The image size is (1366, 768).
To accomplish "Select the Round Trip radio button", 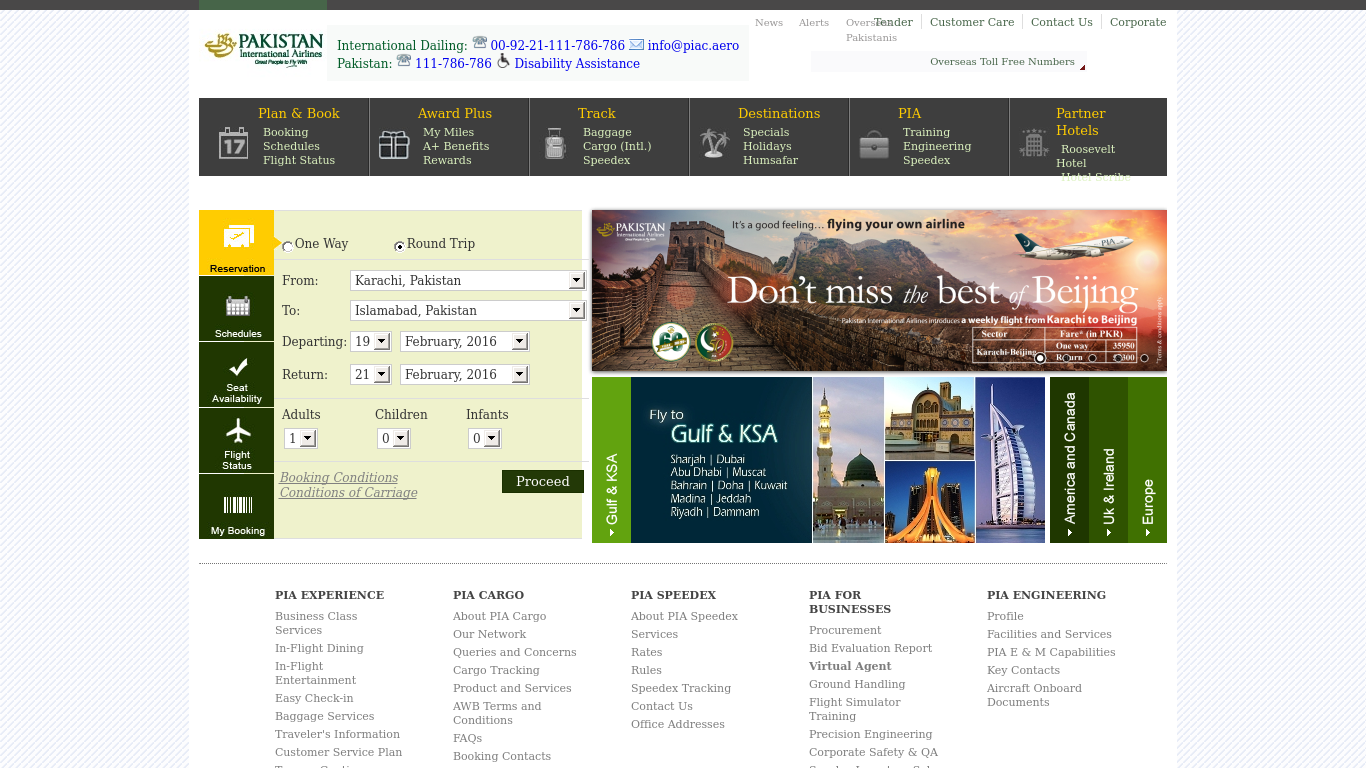I will pyautogui.click(x=400, y=246).
